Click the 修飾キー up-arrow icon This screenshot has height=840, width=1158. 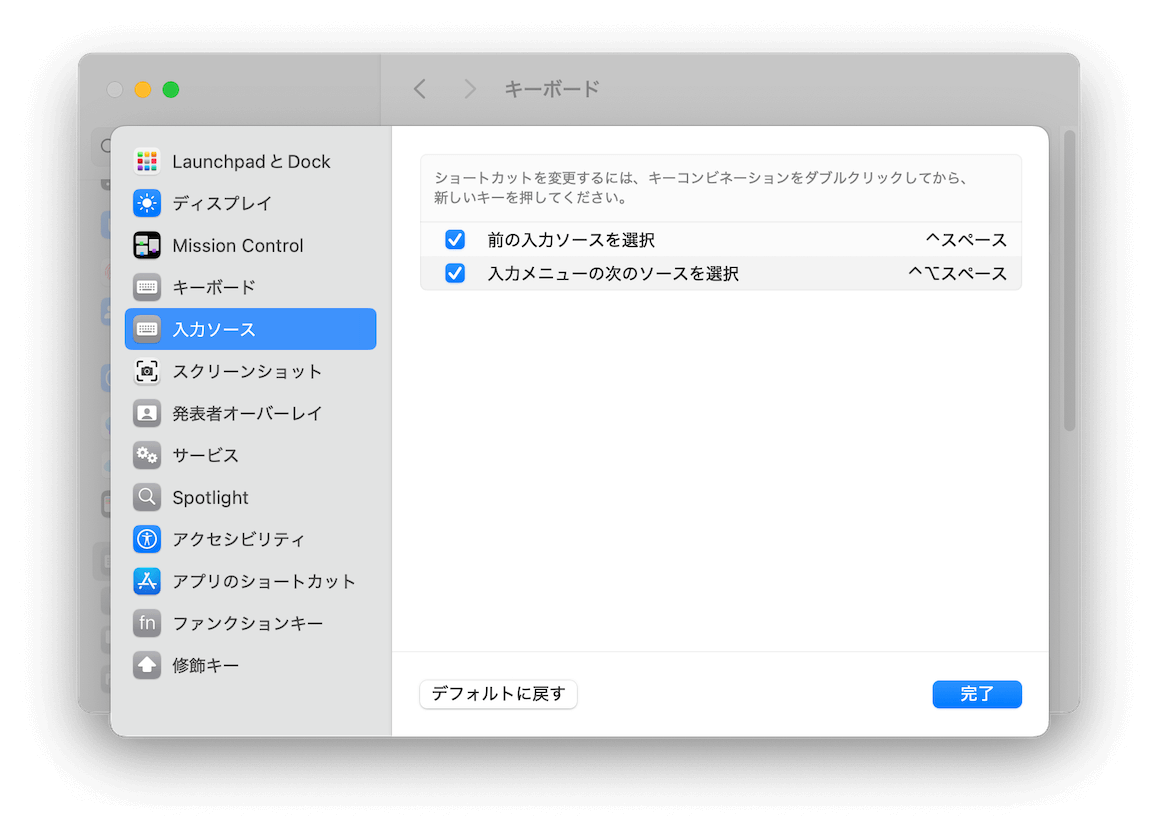(x=147, y=665)
